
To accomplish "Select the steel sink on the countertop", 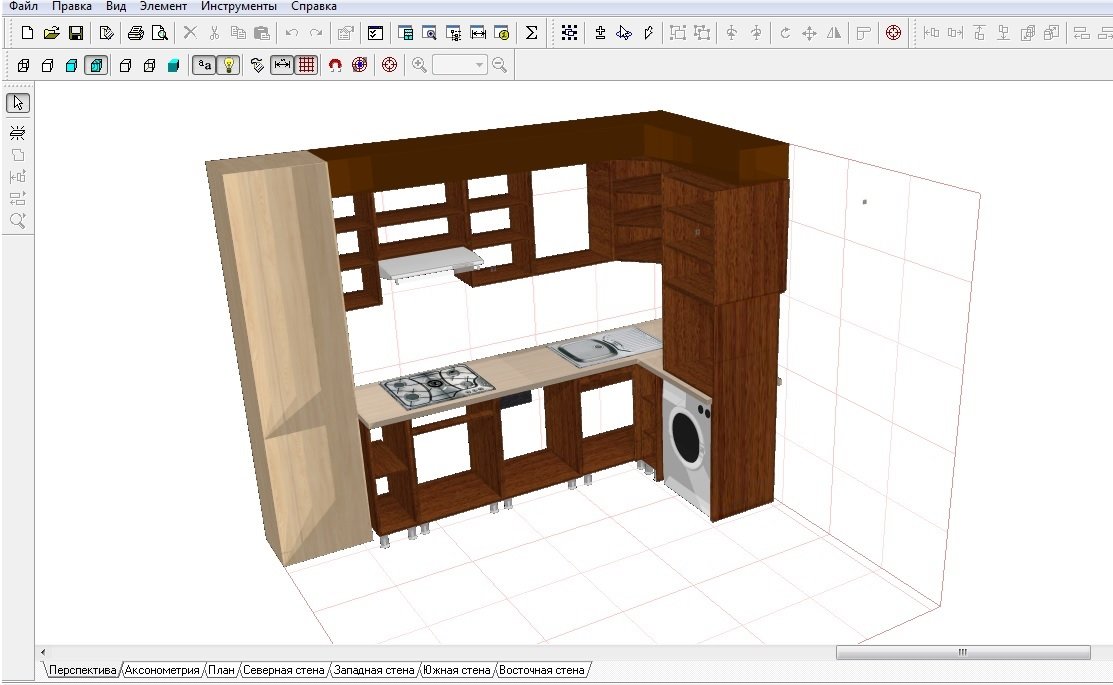I will pyautogui.click(x=605, y=347).
